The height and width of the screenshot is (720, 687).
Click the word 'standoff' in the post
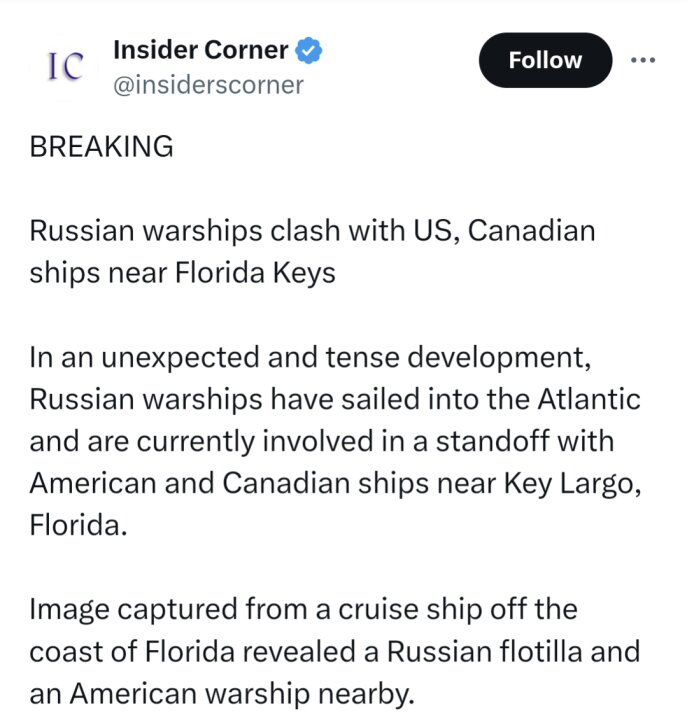492,441
